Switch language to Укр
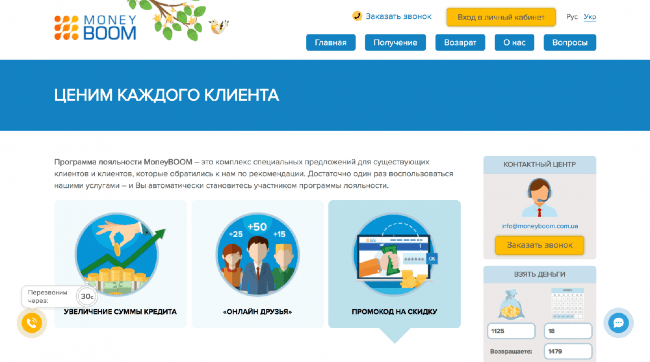Image resolution: width=650 pixels, height=362 pixels. pos(590,17)
